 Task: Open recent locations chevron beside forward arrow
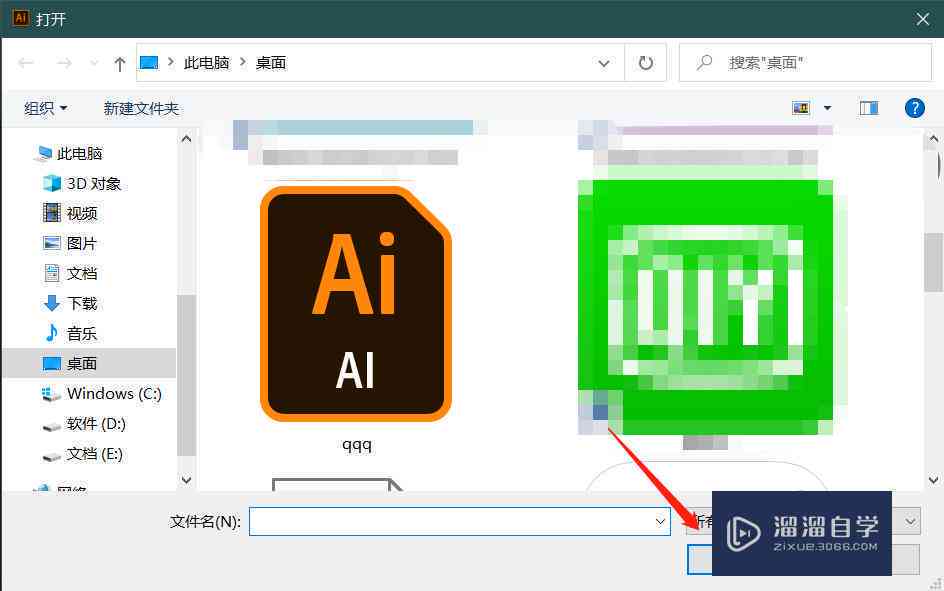[94, 63]
